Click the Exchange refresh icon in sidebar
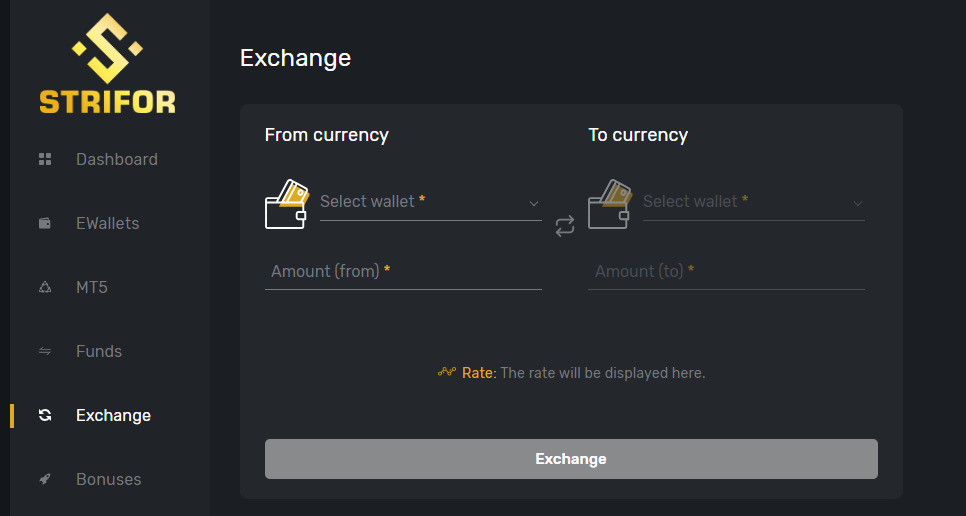 click(45, 416)
